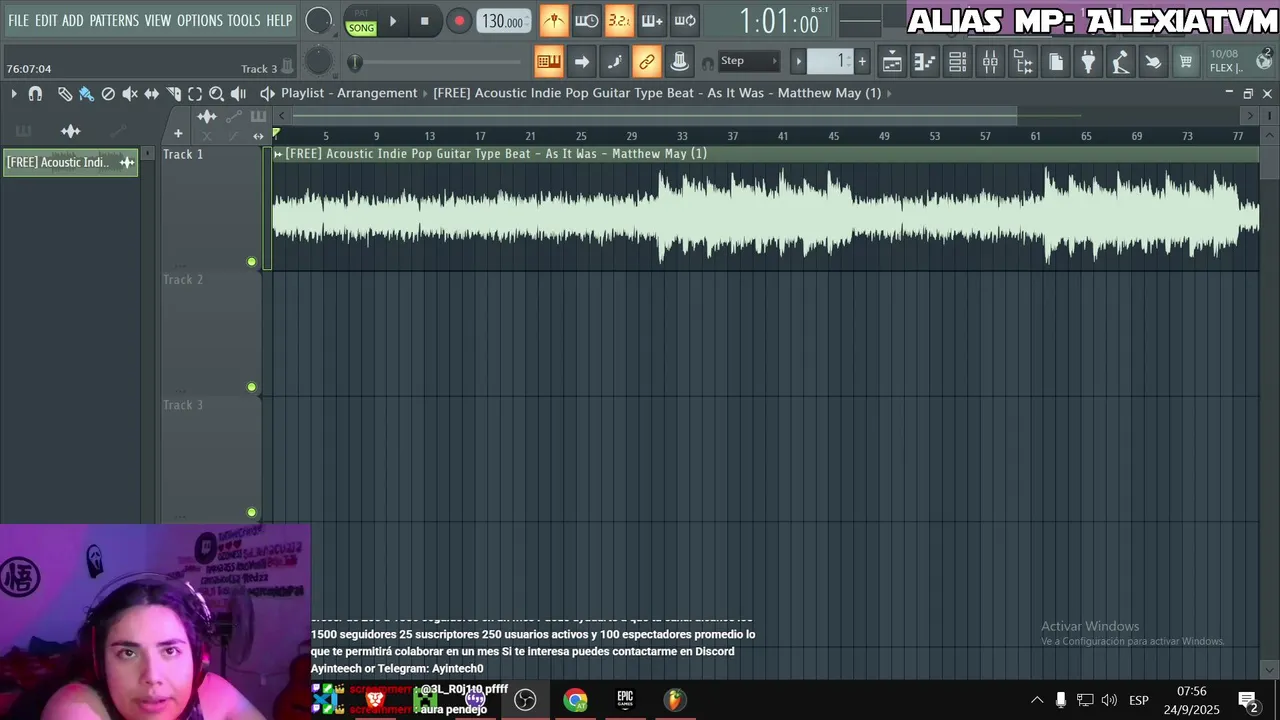Open the Tempo tapper icon

point(1121,62)
